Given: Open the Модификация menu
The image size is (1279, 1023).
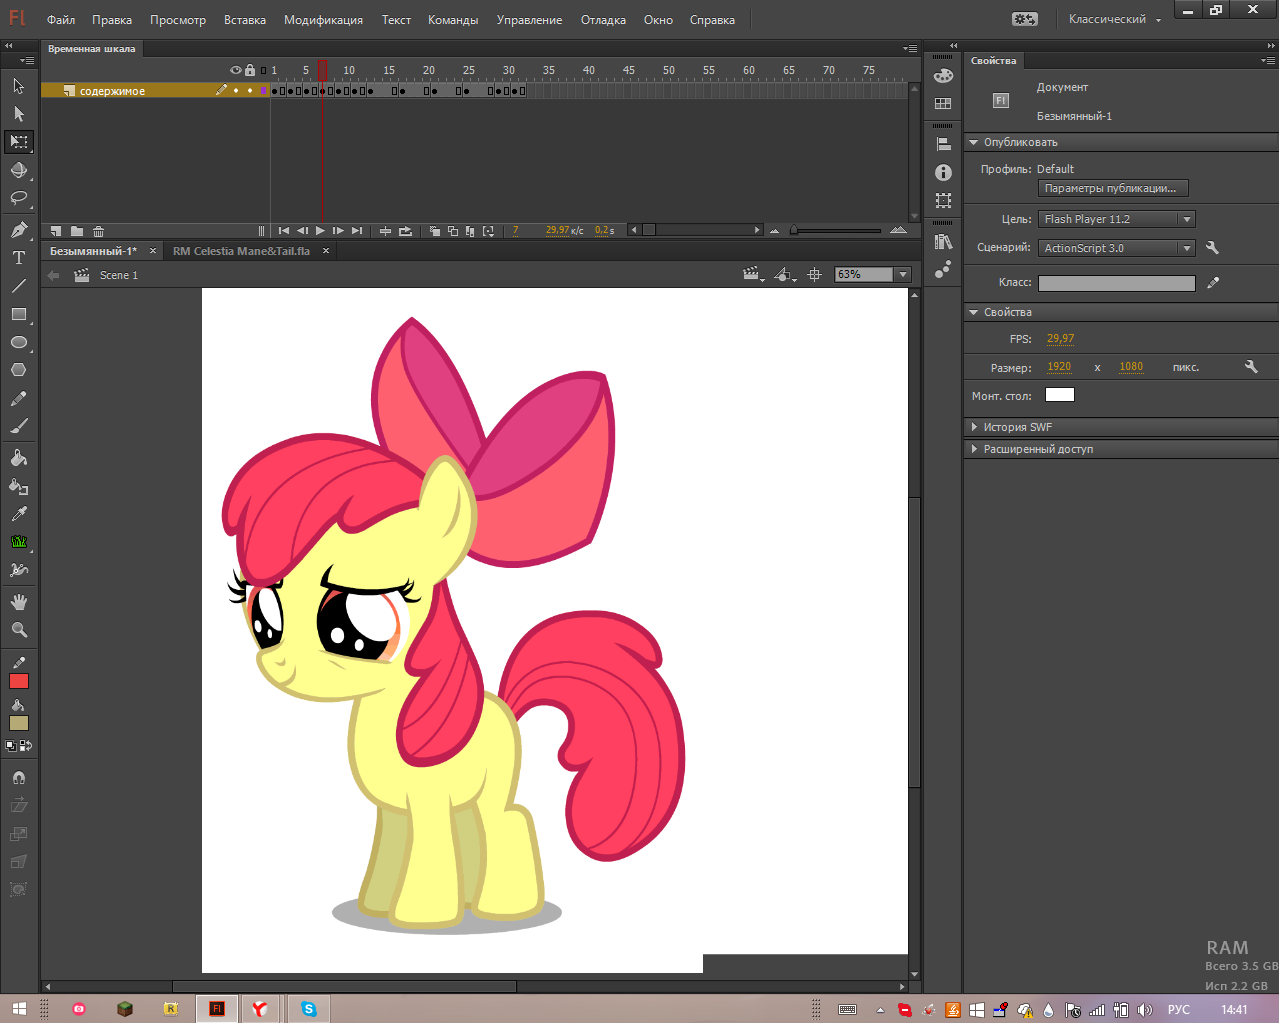Looking at the screenshot, I should click(x=323, y=20).
